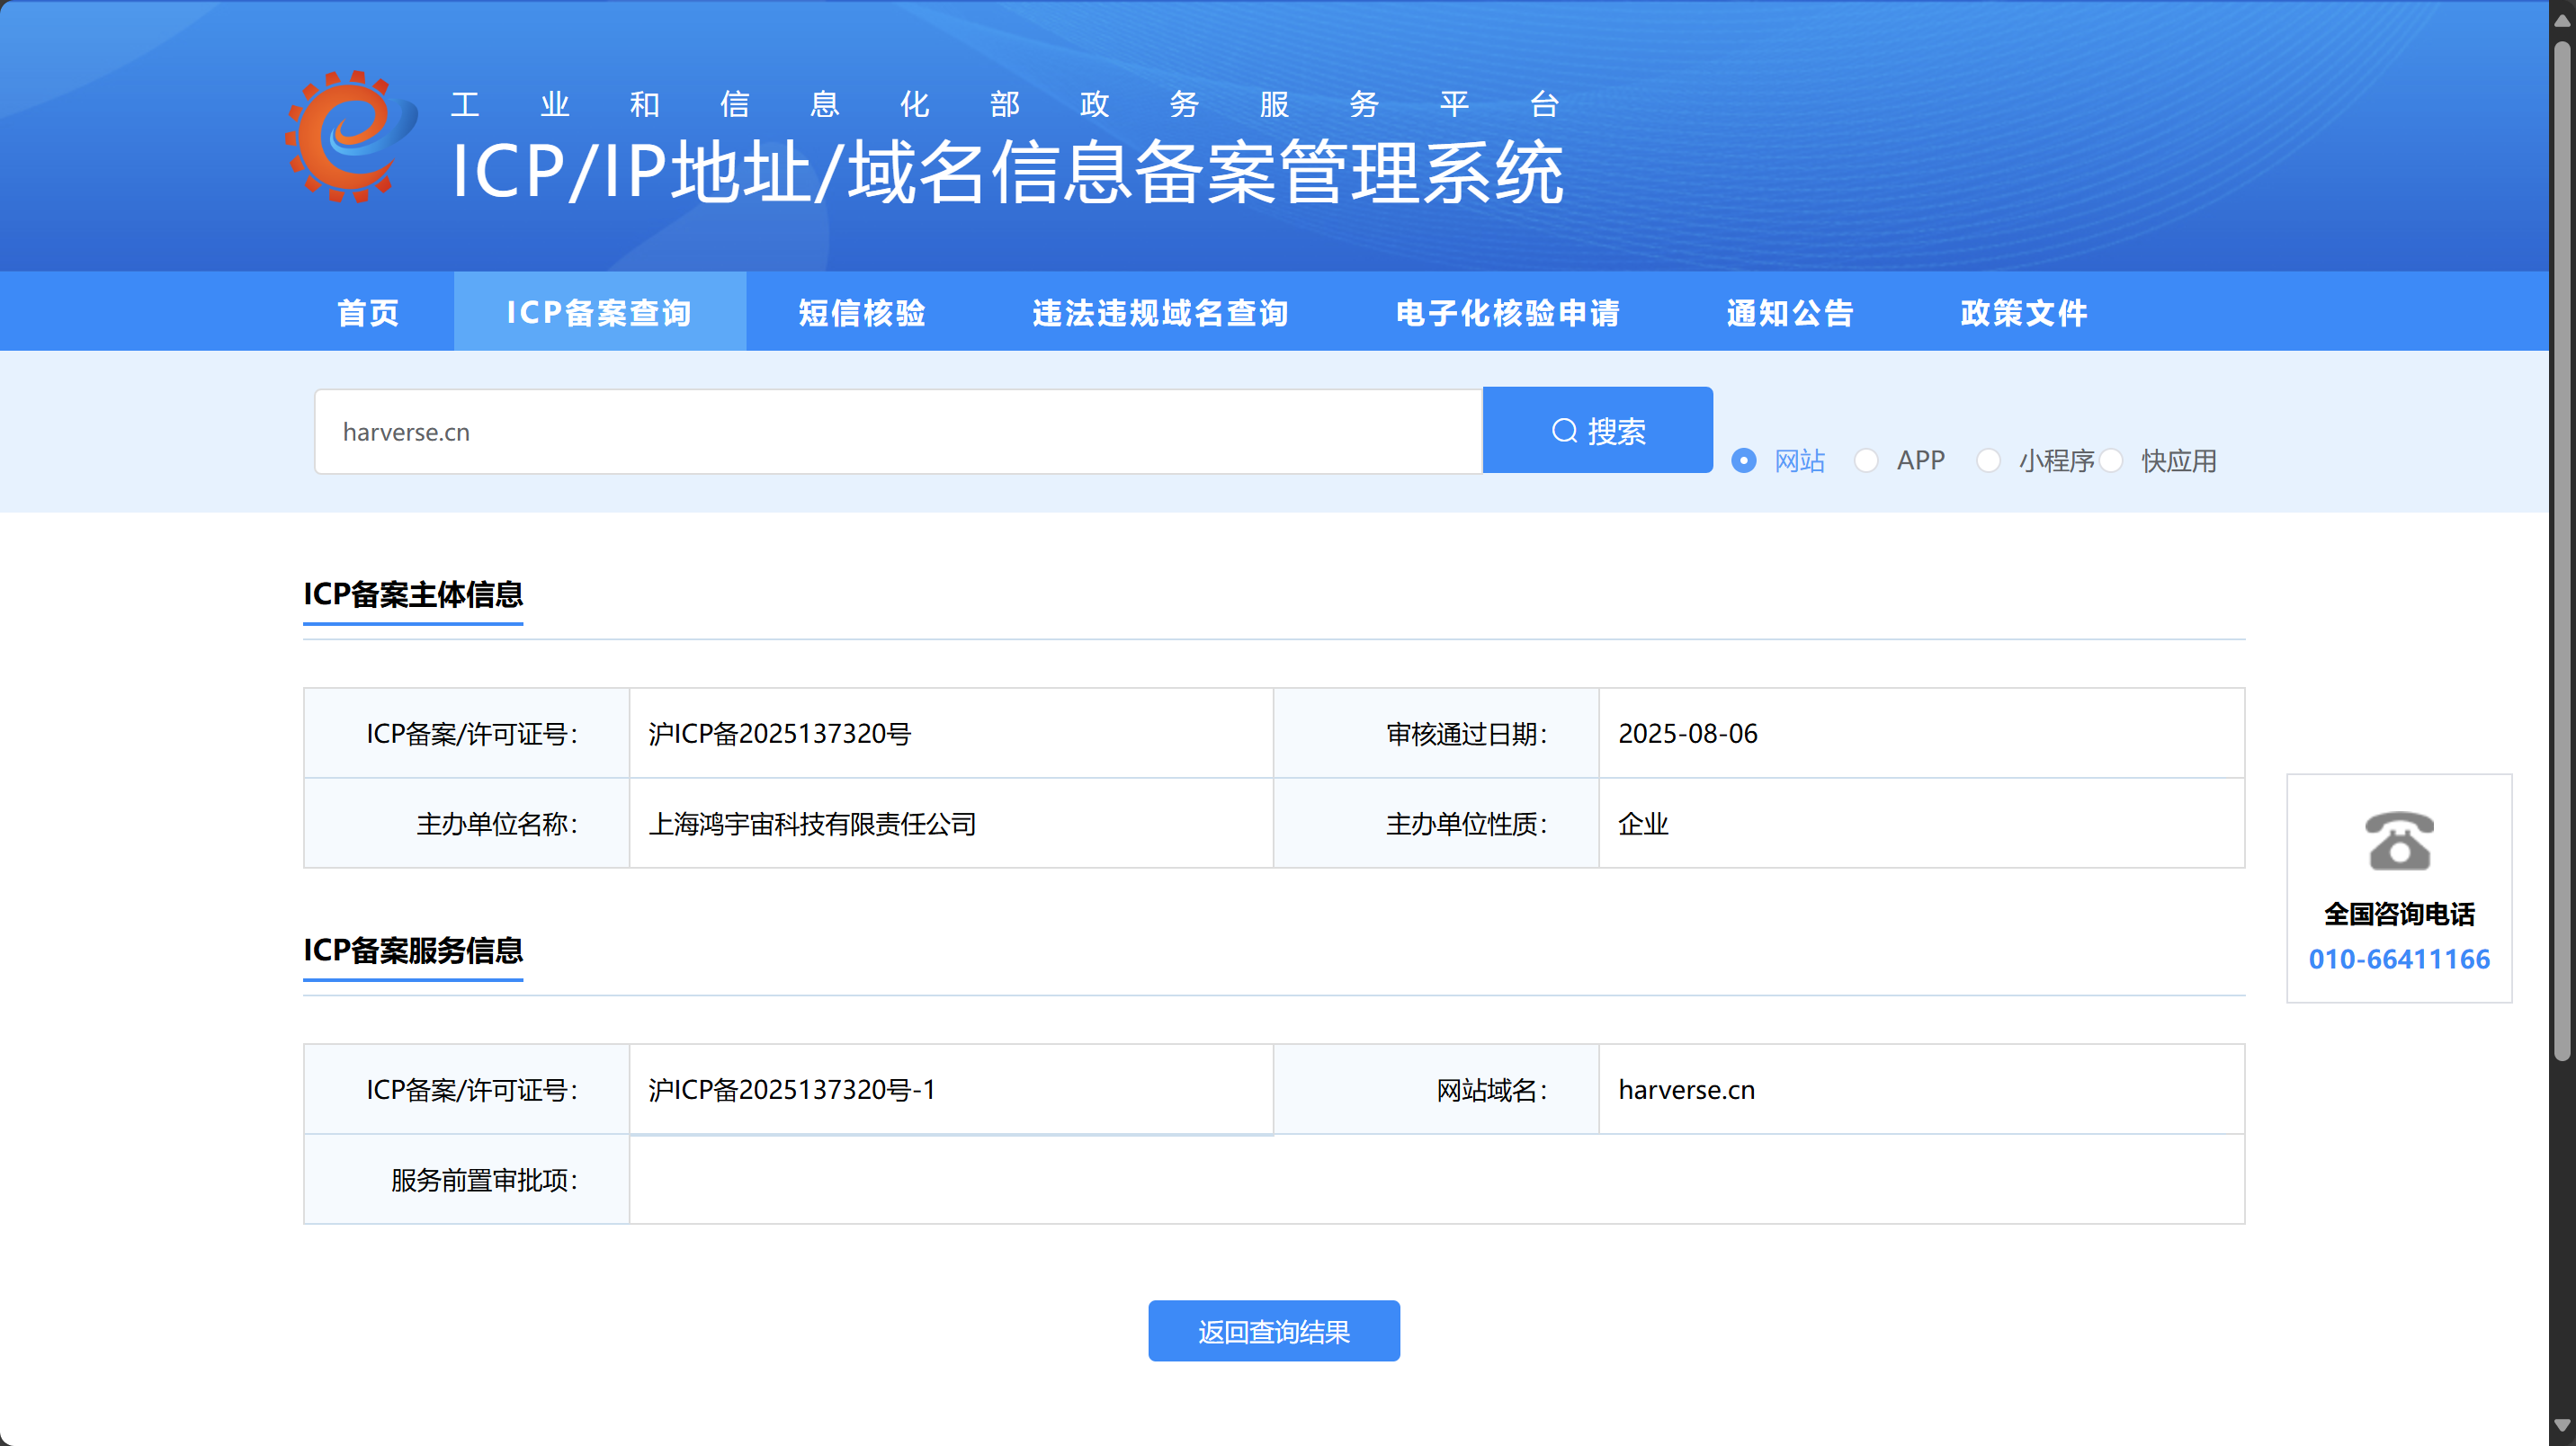
Task: Select the APP radio option
Action: (x=1866, y=461)
